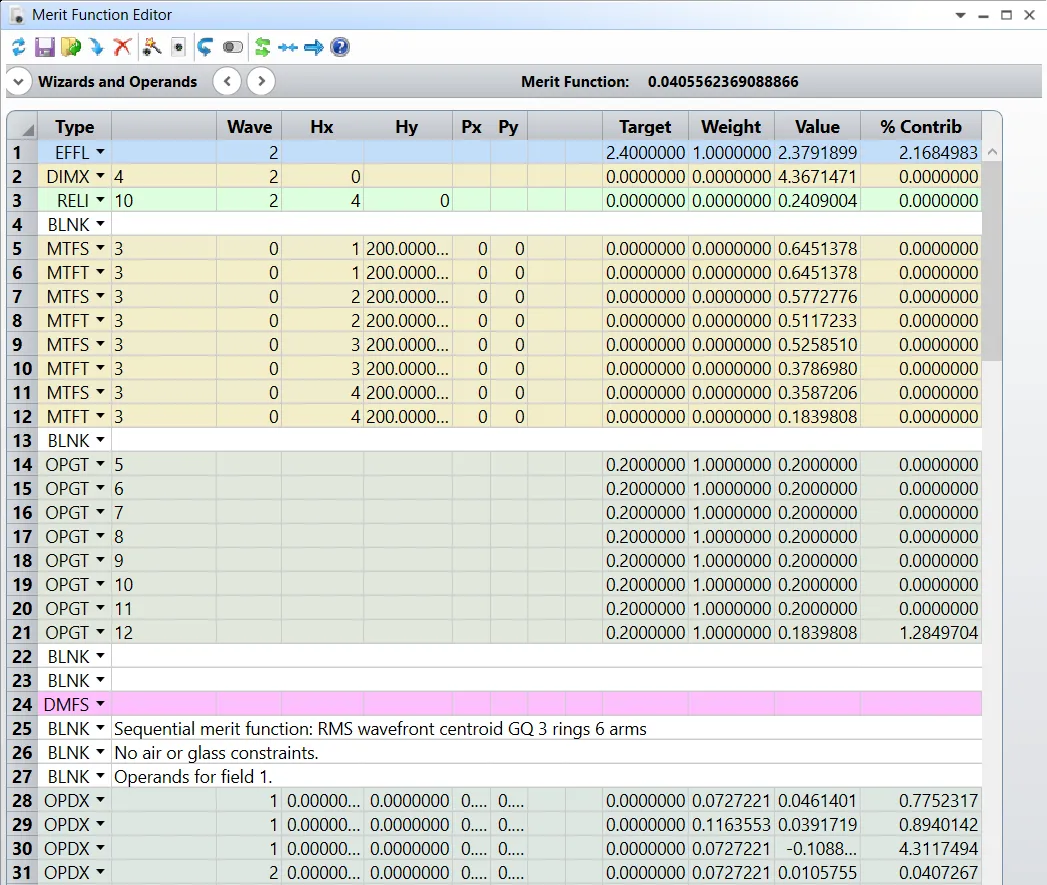Open the window title bar dropdown arrow

pos(960,15)
